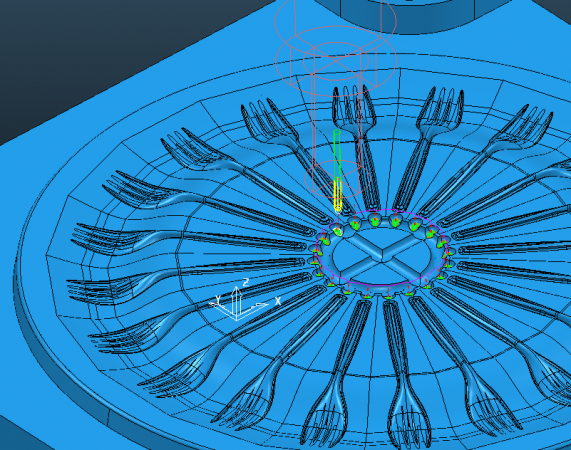Click the cross-shaped center hub
This screenshot has width=571, height=450.
point(381,254)
